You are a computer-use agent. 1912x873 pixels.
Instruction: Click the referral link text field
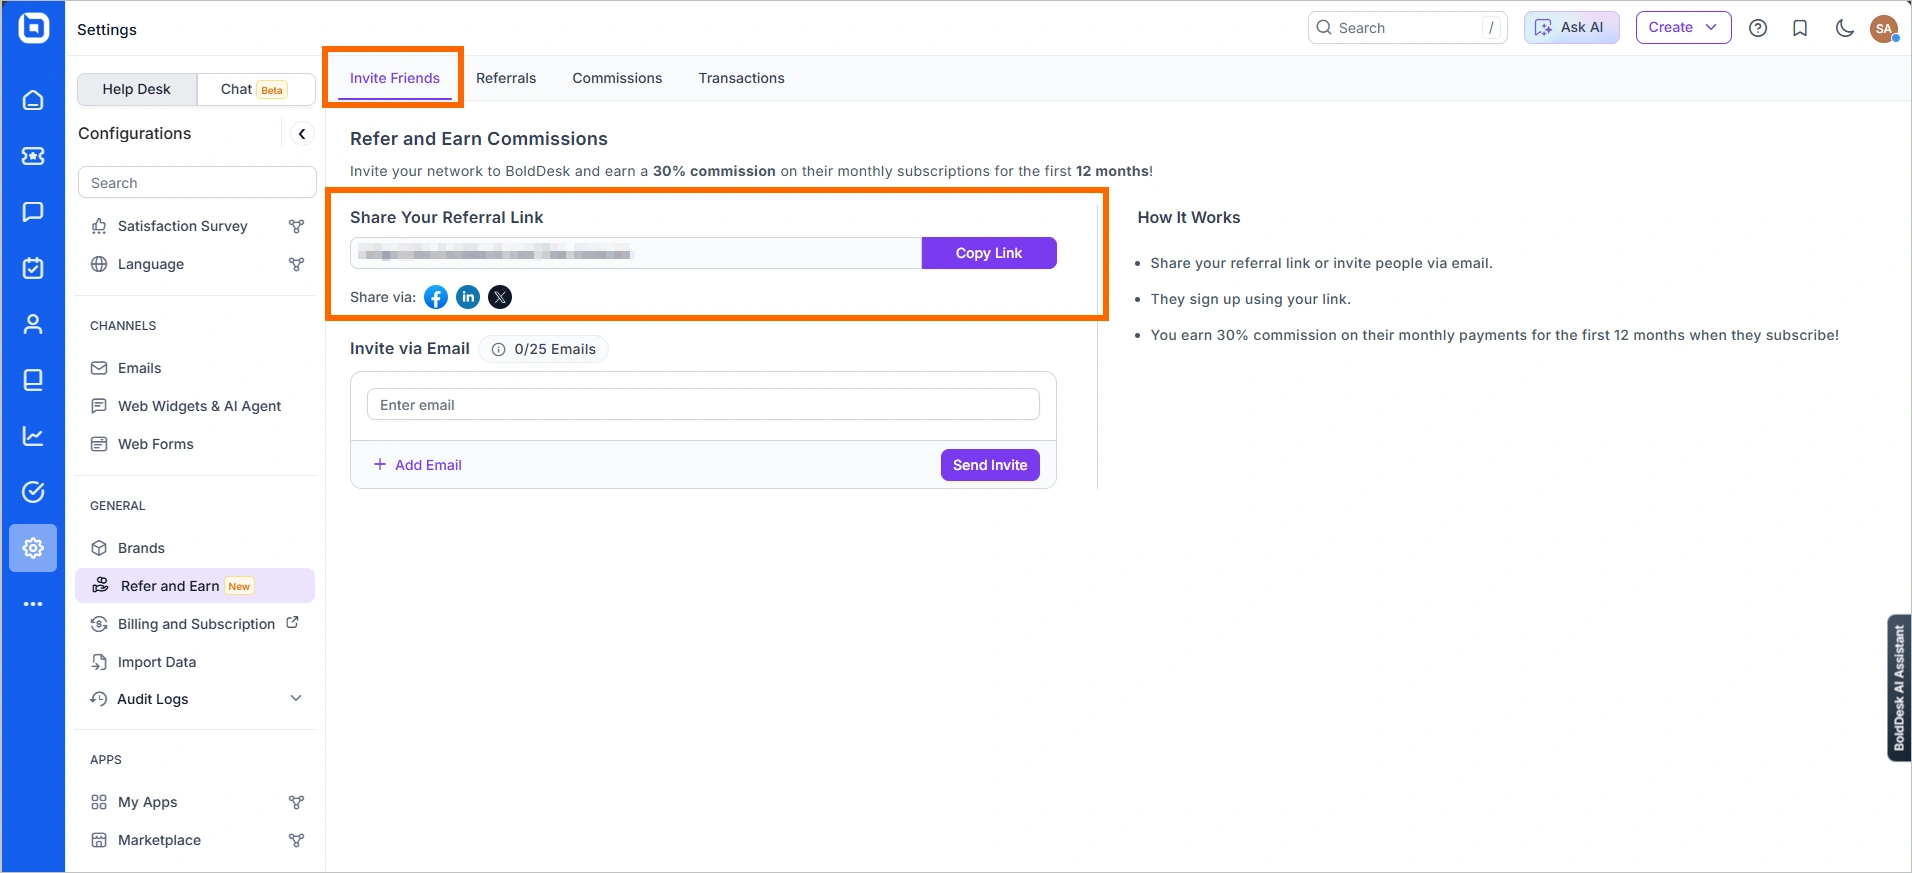tap(636, 253)
